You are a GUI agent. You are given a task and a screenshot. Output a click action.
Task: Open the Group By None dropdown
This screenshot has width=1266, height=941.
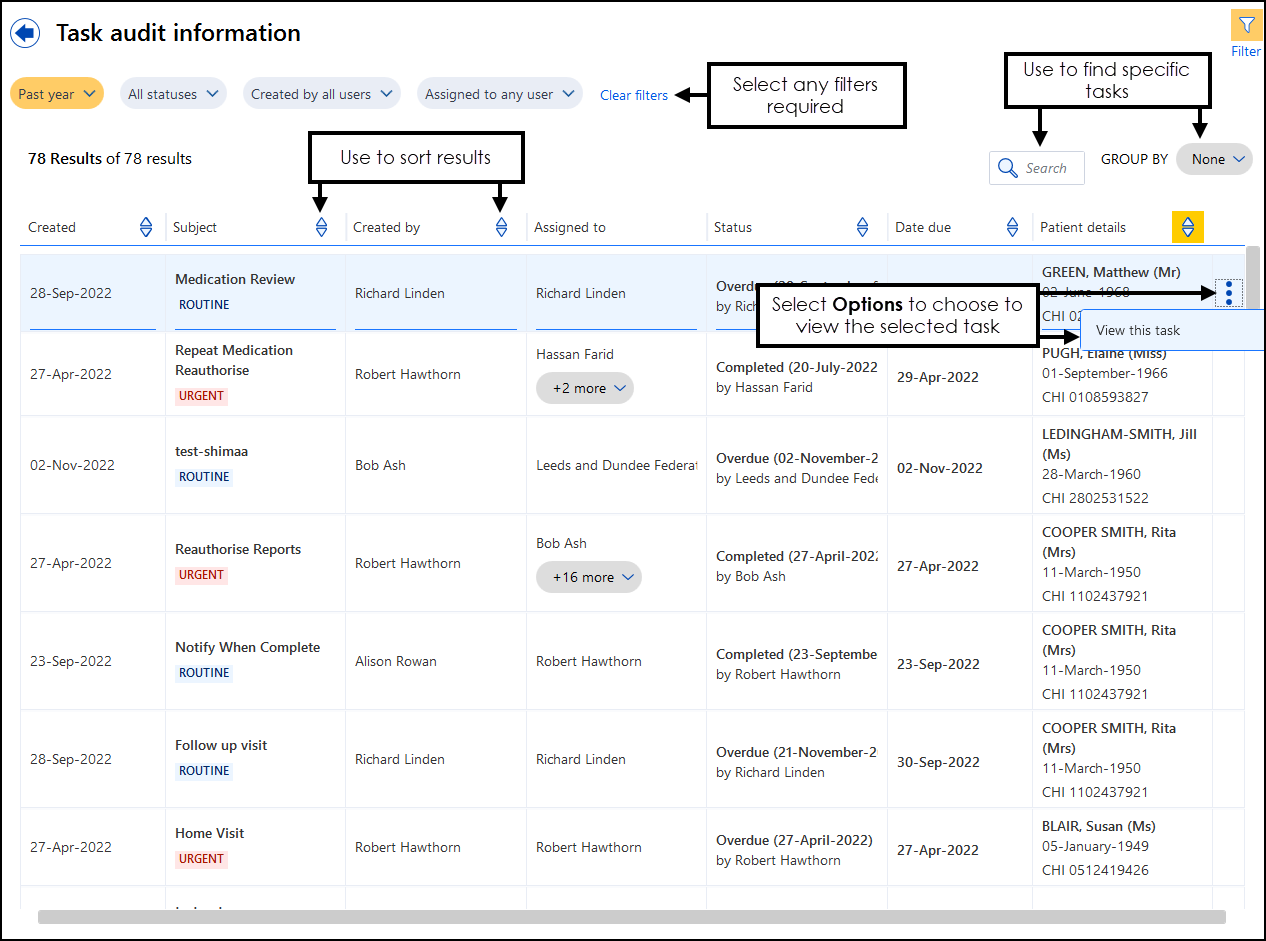coord(1214,159)
